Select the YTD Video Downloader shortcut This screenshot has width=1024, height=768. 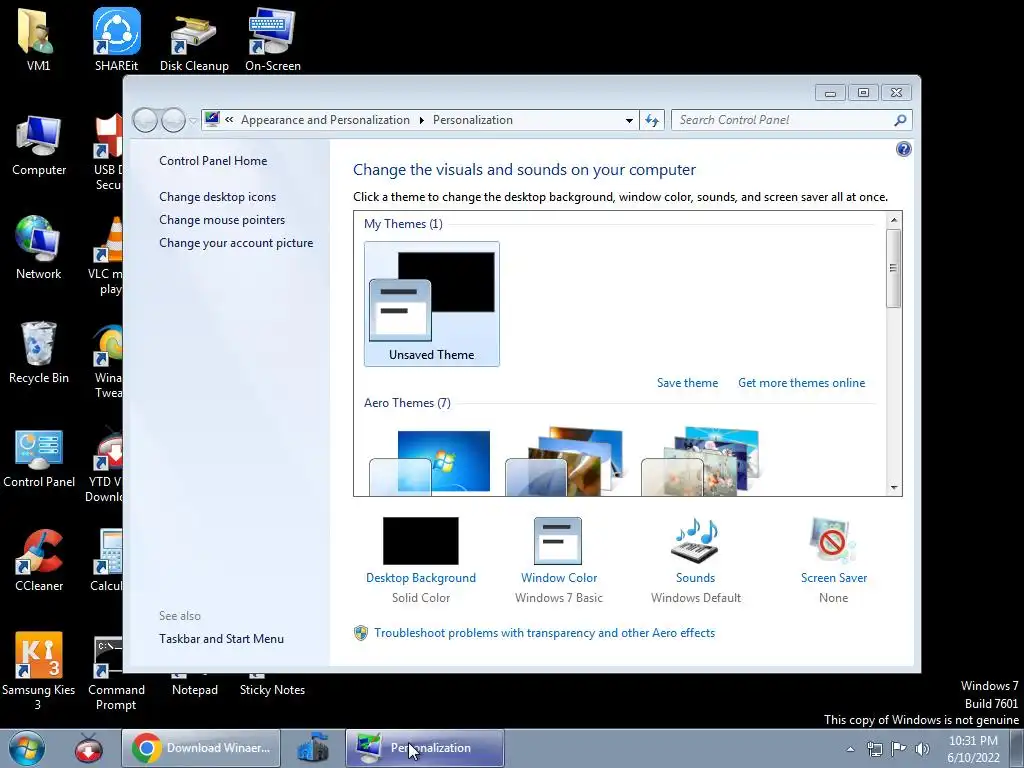pyautogui.click(x=104, y=464)
